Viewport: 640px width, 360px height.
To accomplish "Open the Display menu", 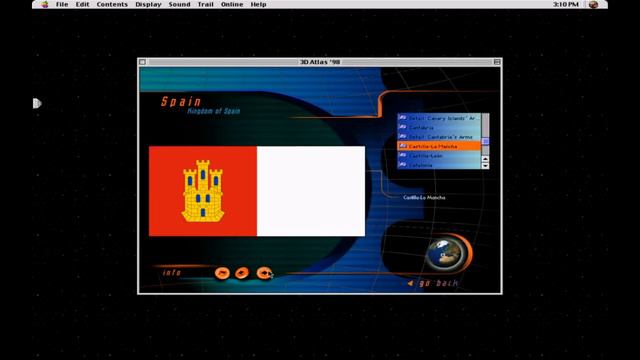I will [148, 4].
